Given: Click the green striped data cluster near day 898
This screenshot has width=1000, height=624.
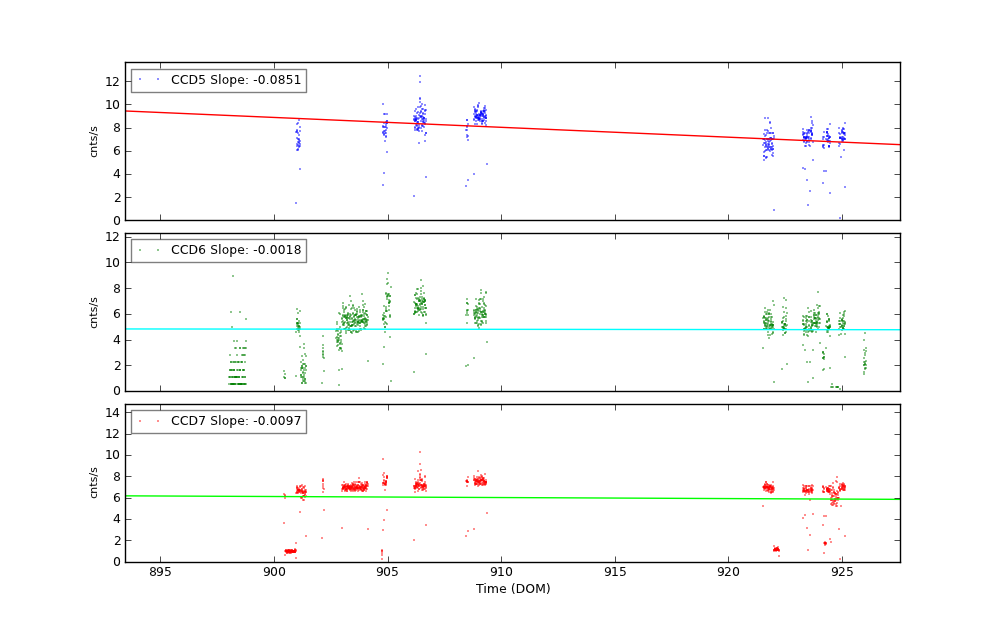Looking at the screenshot, I should tap(237, 368).
